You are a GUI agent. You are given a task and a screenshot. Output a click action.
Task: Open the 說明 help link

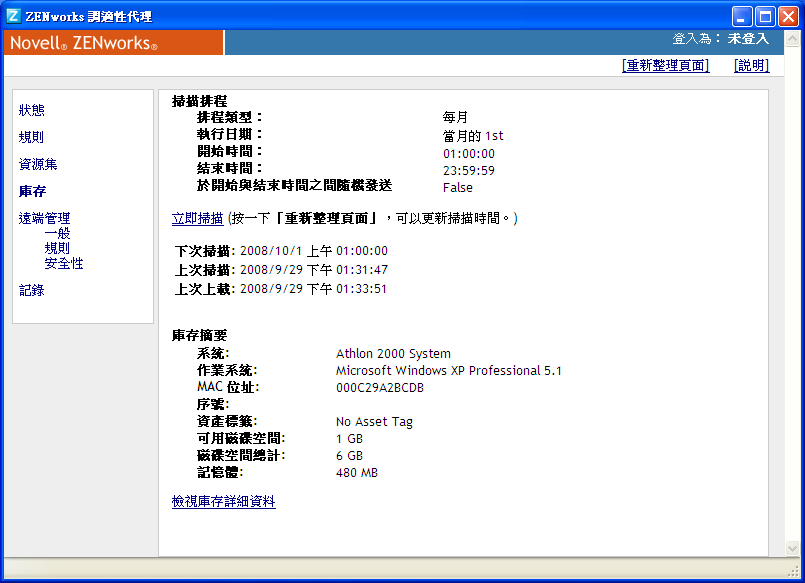point(749,65)
